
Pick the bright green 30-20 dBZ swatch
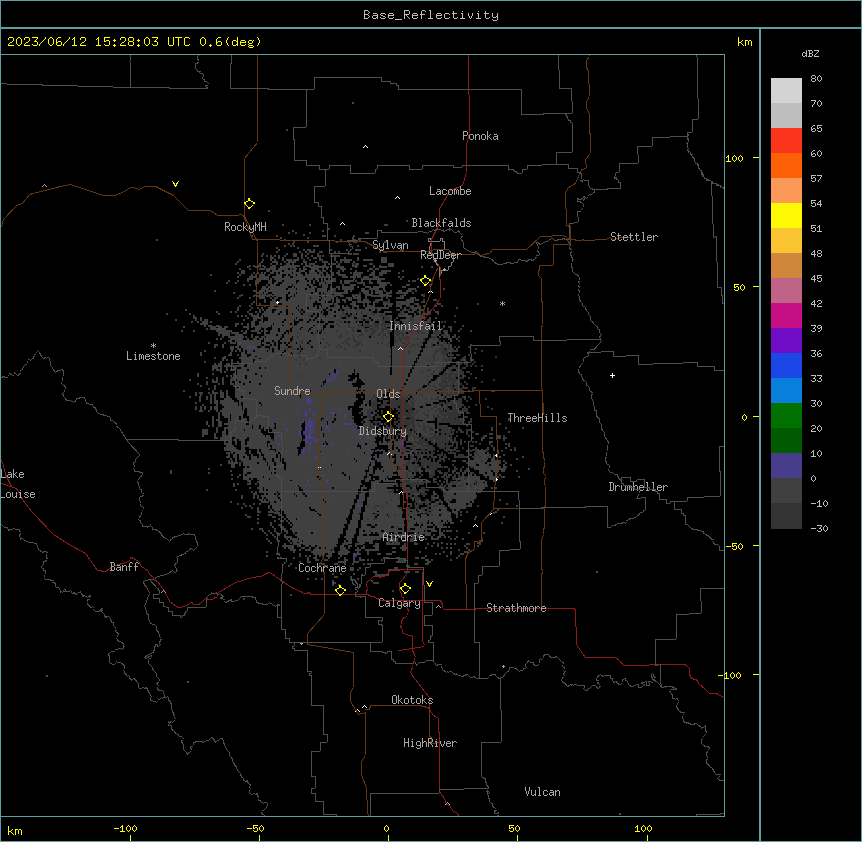pos(786,416)
